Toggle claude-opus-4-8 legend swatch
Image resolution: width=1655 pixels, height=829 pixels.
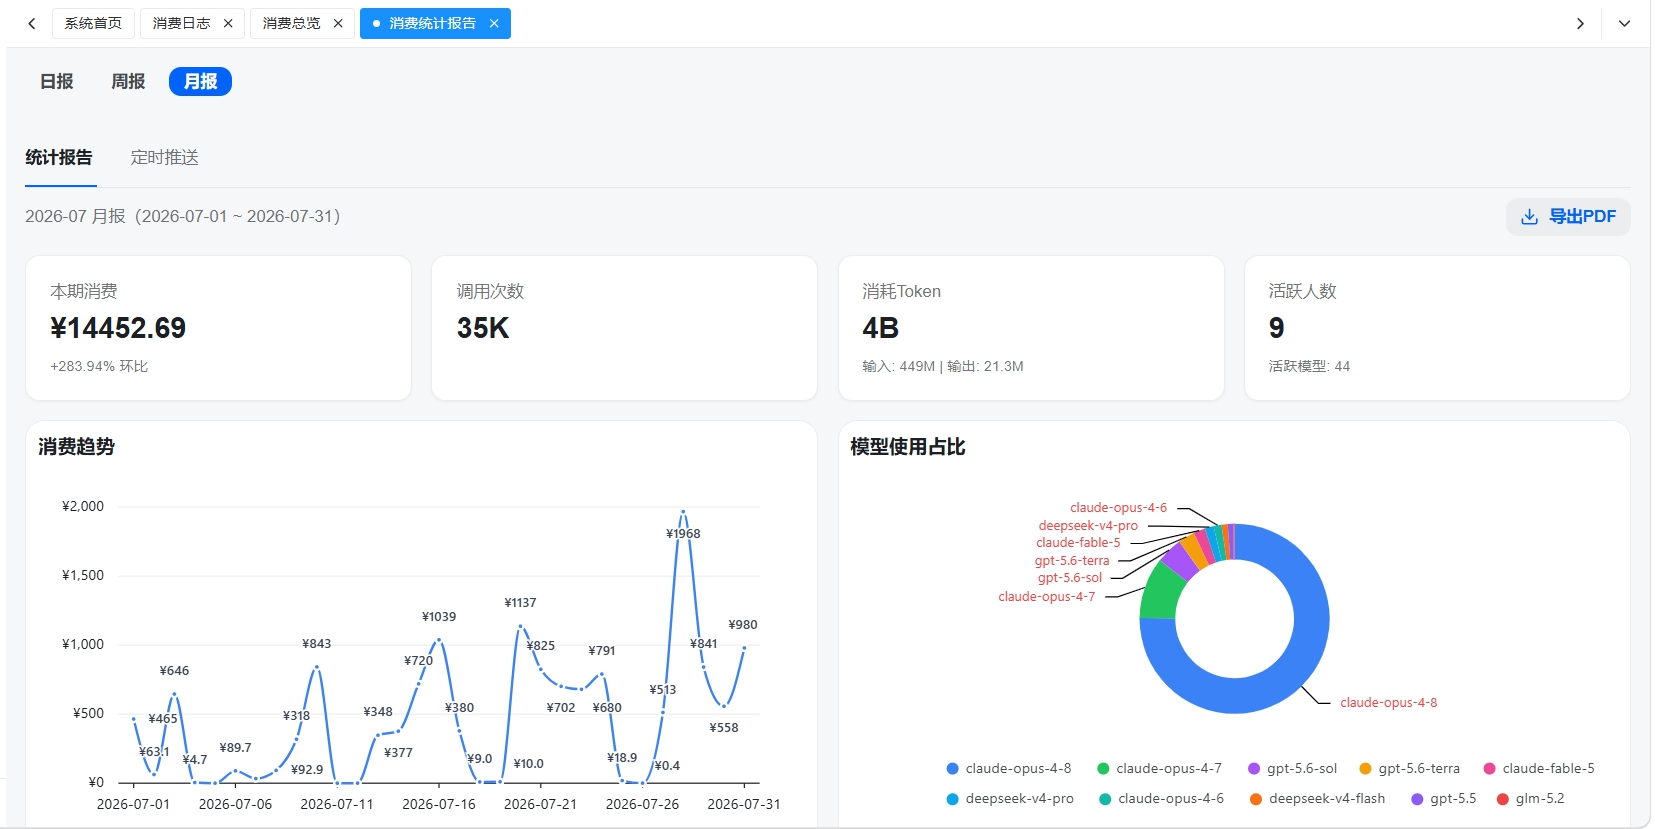coord(952,769)
